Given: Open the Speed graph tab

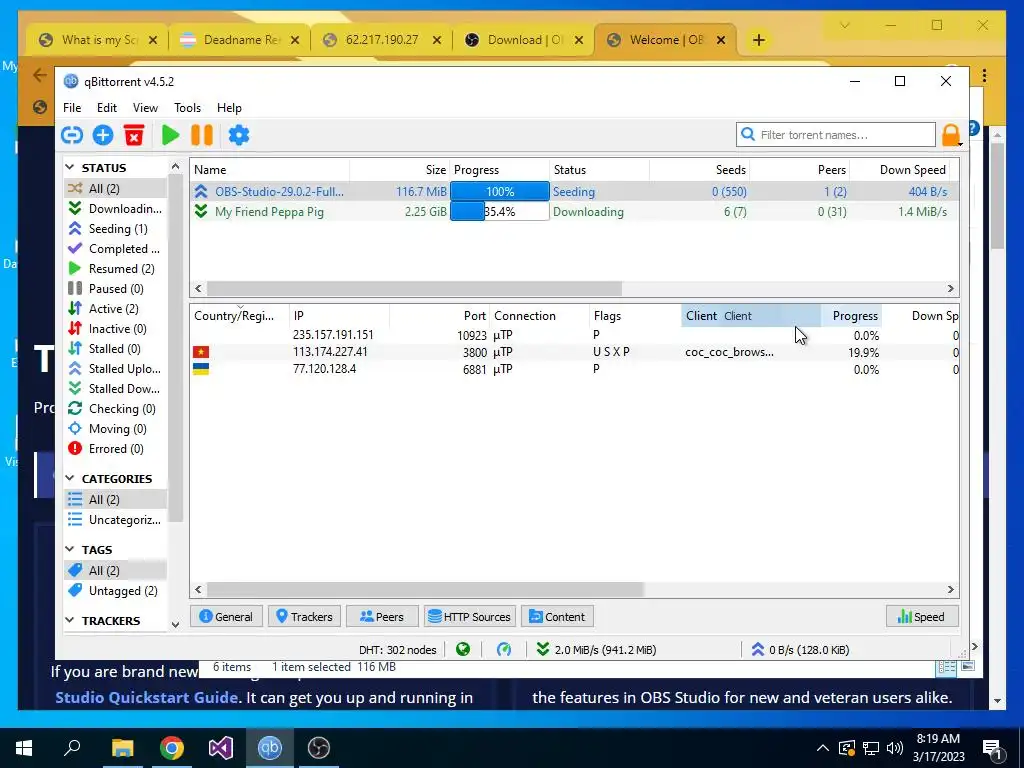Looking at the screenshot, I should point(922,616).
